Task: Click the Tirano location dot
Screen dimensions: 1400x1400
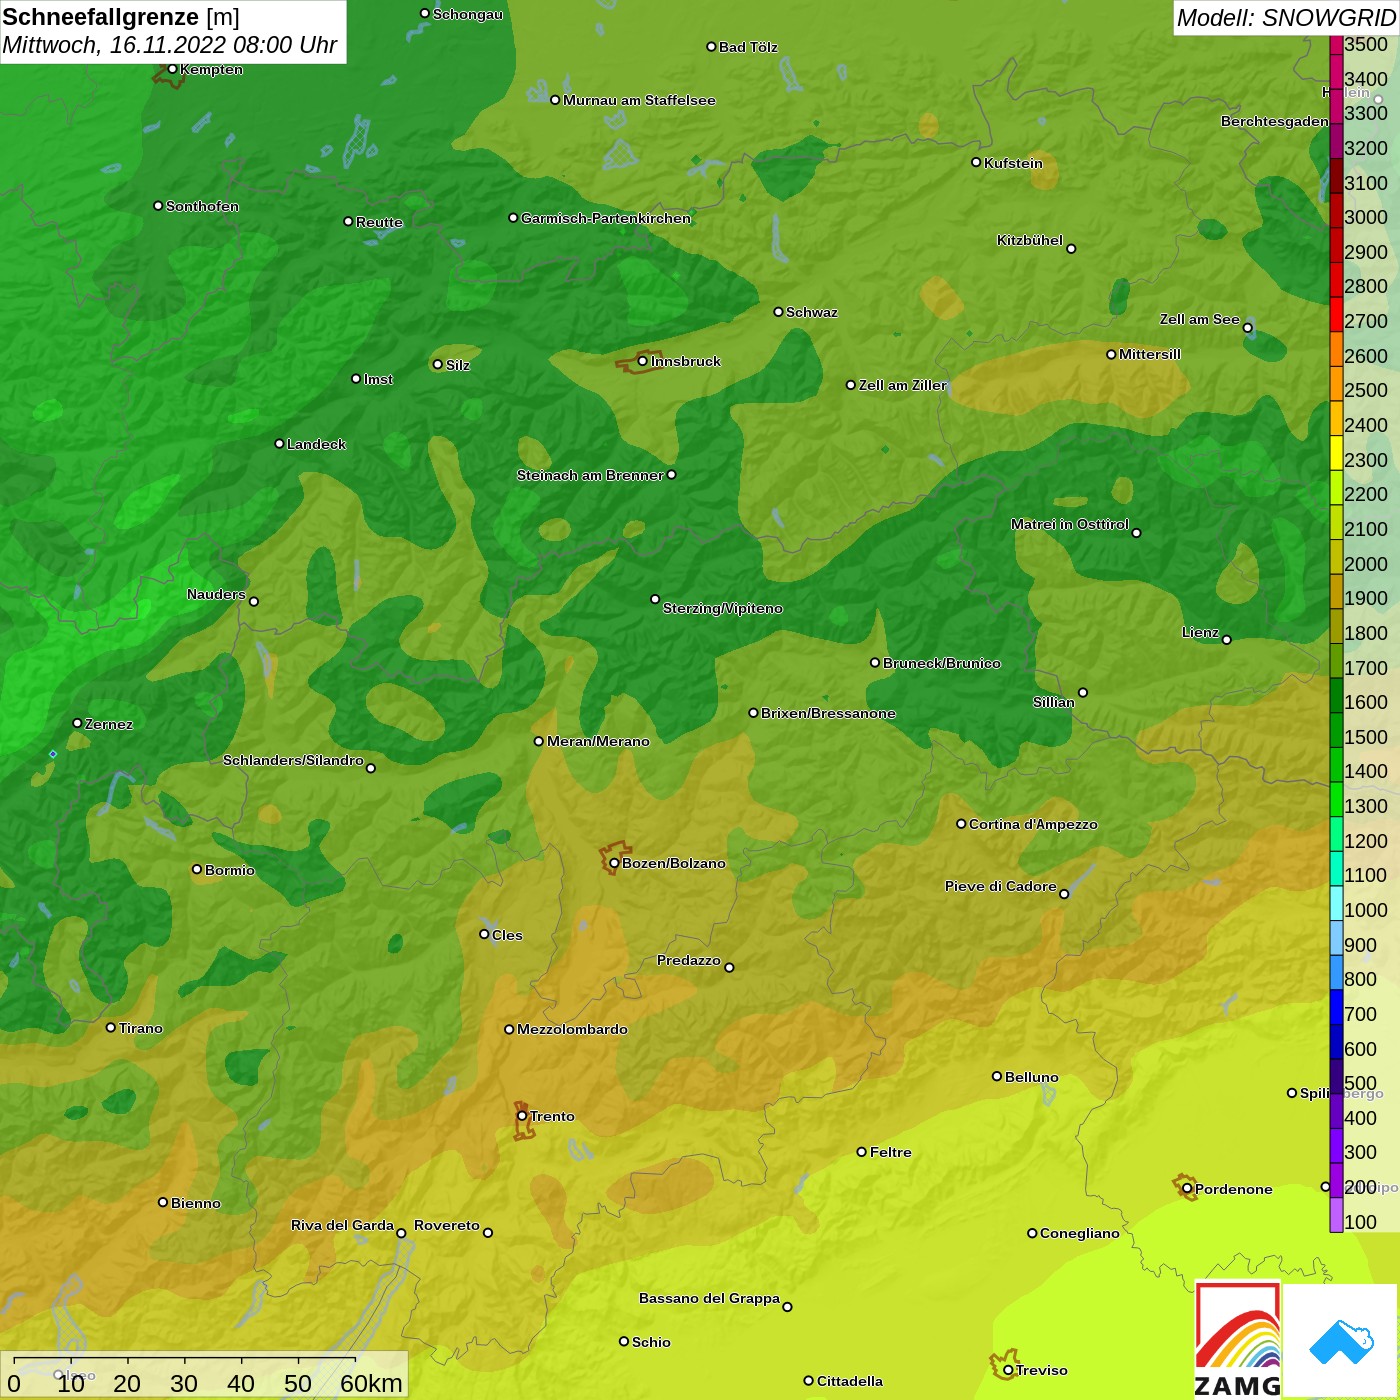Action: 111,1027
